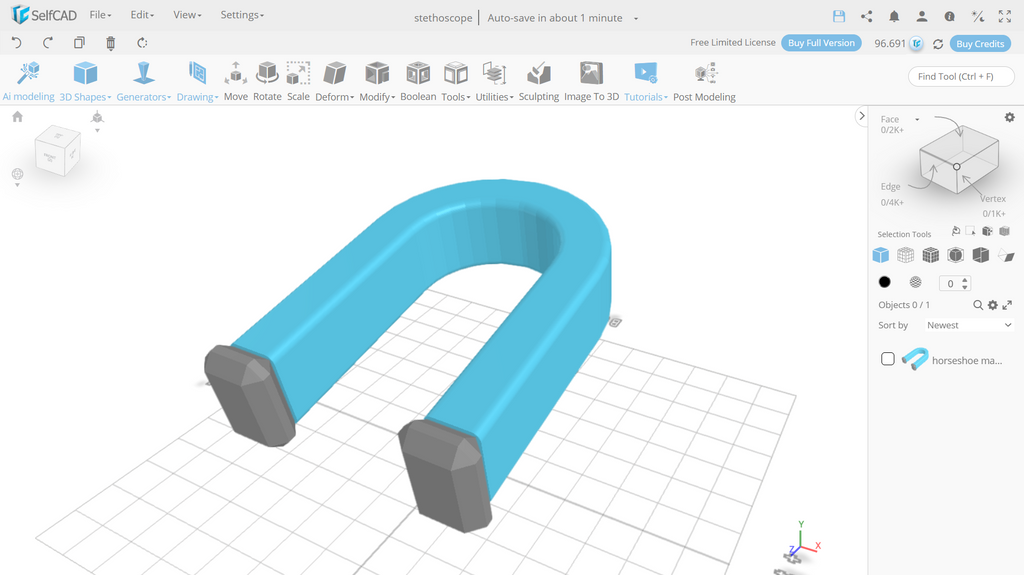Screen dimensions: 1024x575
Task: Toggle the dark split cube selection mode
Action: [980, 255]
